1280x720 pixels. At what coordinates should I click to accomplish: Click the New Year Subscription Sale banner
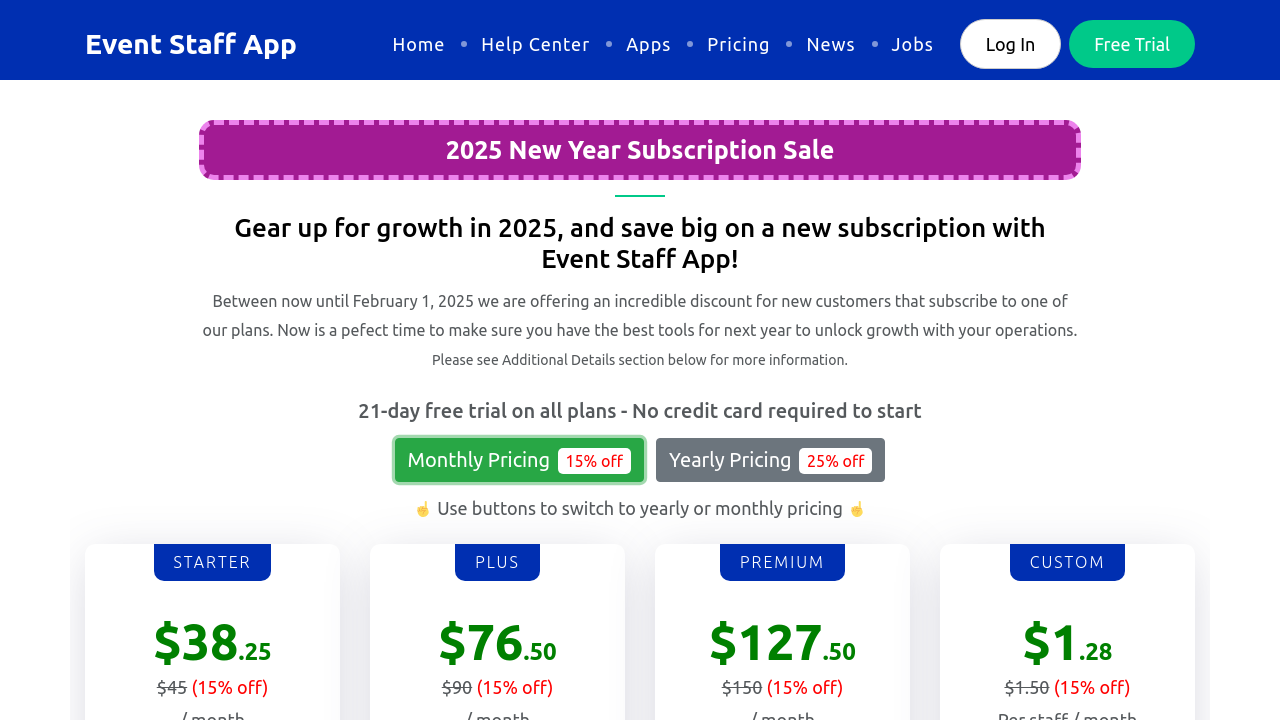point(640,150)
